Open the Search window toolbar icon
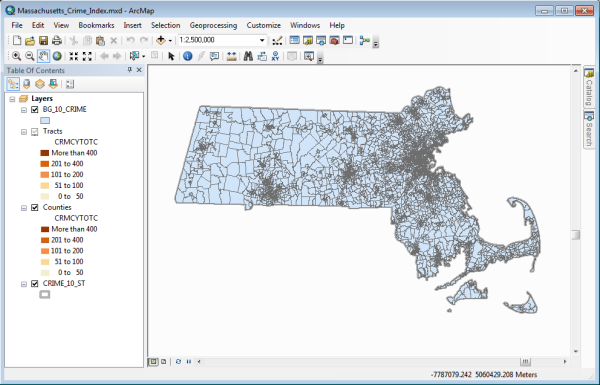600x385 pixels. coord(321,40)
